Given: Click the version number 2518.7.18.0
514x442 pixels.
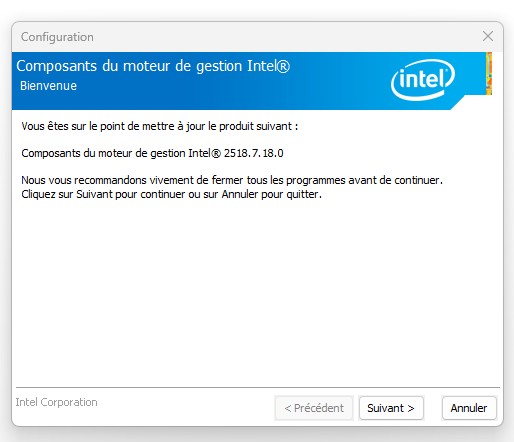Looking at the screenshot, I should 253,153.
